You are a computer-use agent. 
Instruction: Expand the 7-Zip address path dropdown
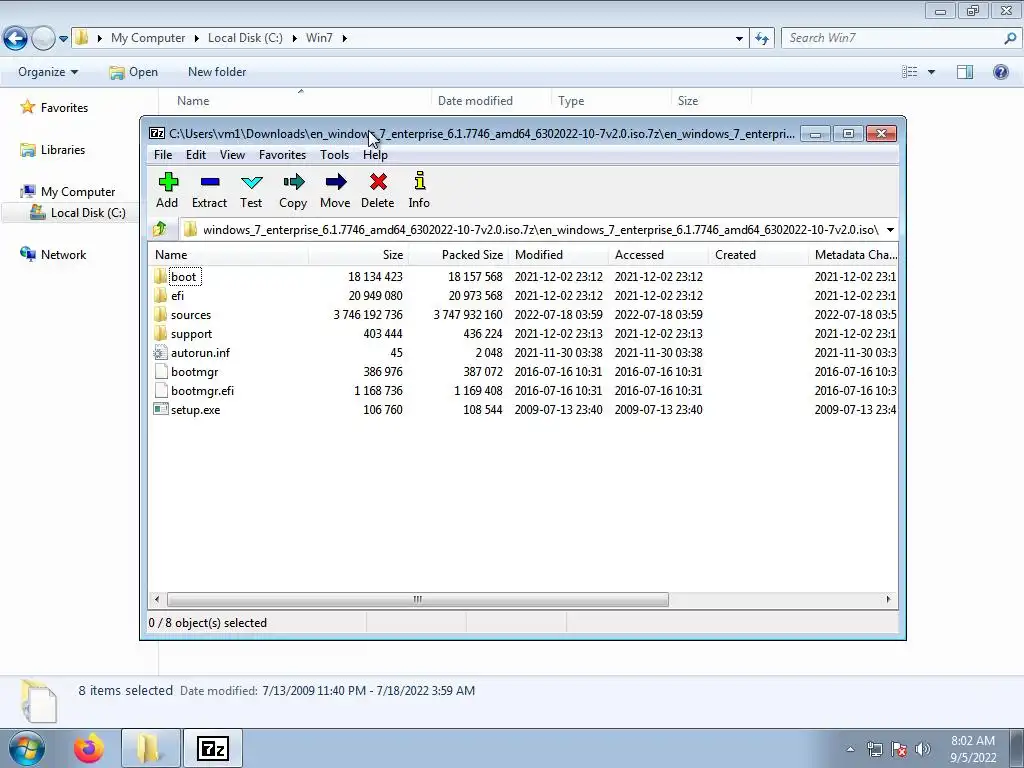pyautogui.click(x=890, y=230)
